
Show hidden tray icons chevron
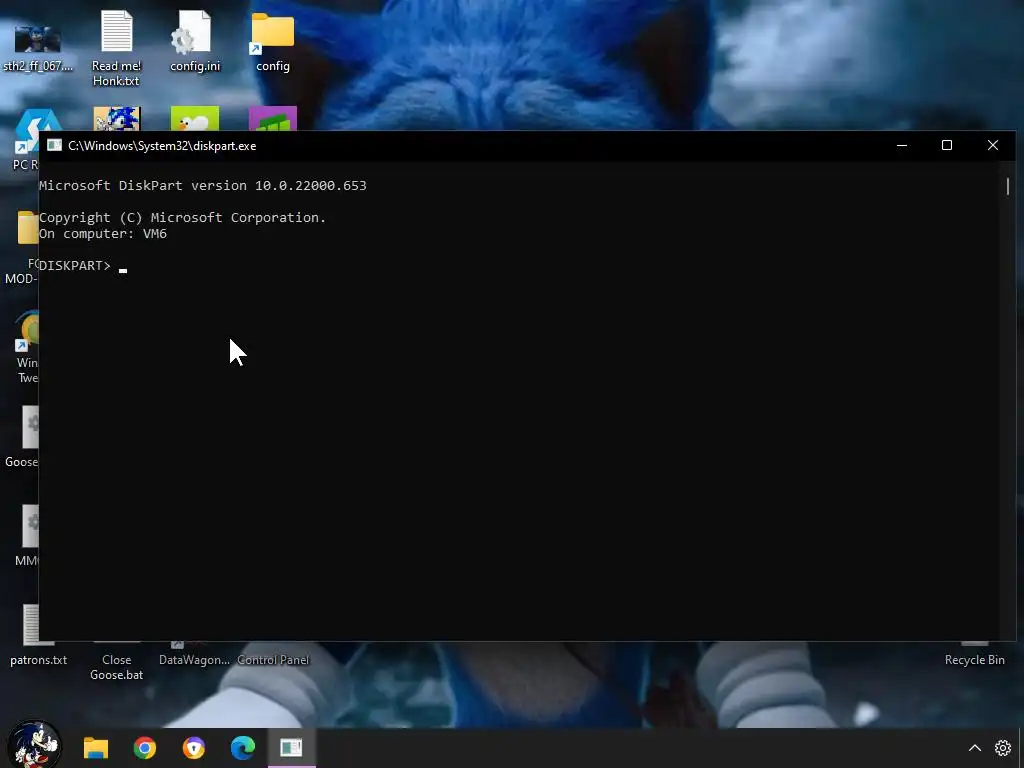974,748
